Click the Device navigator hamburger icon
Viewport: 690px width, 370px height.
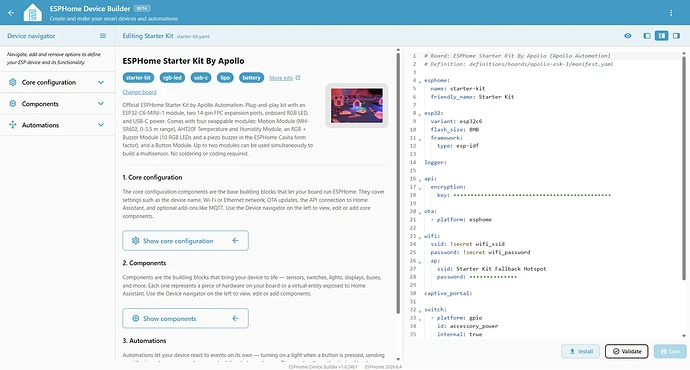[x=103, y=36]
